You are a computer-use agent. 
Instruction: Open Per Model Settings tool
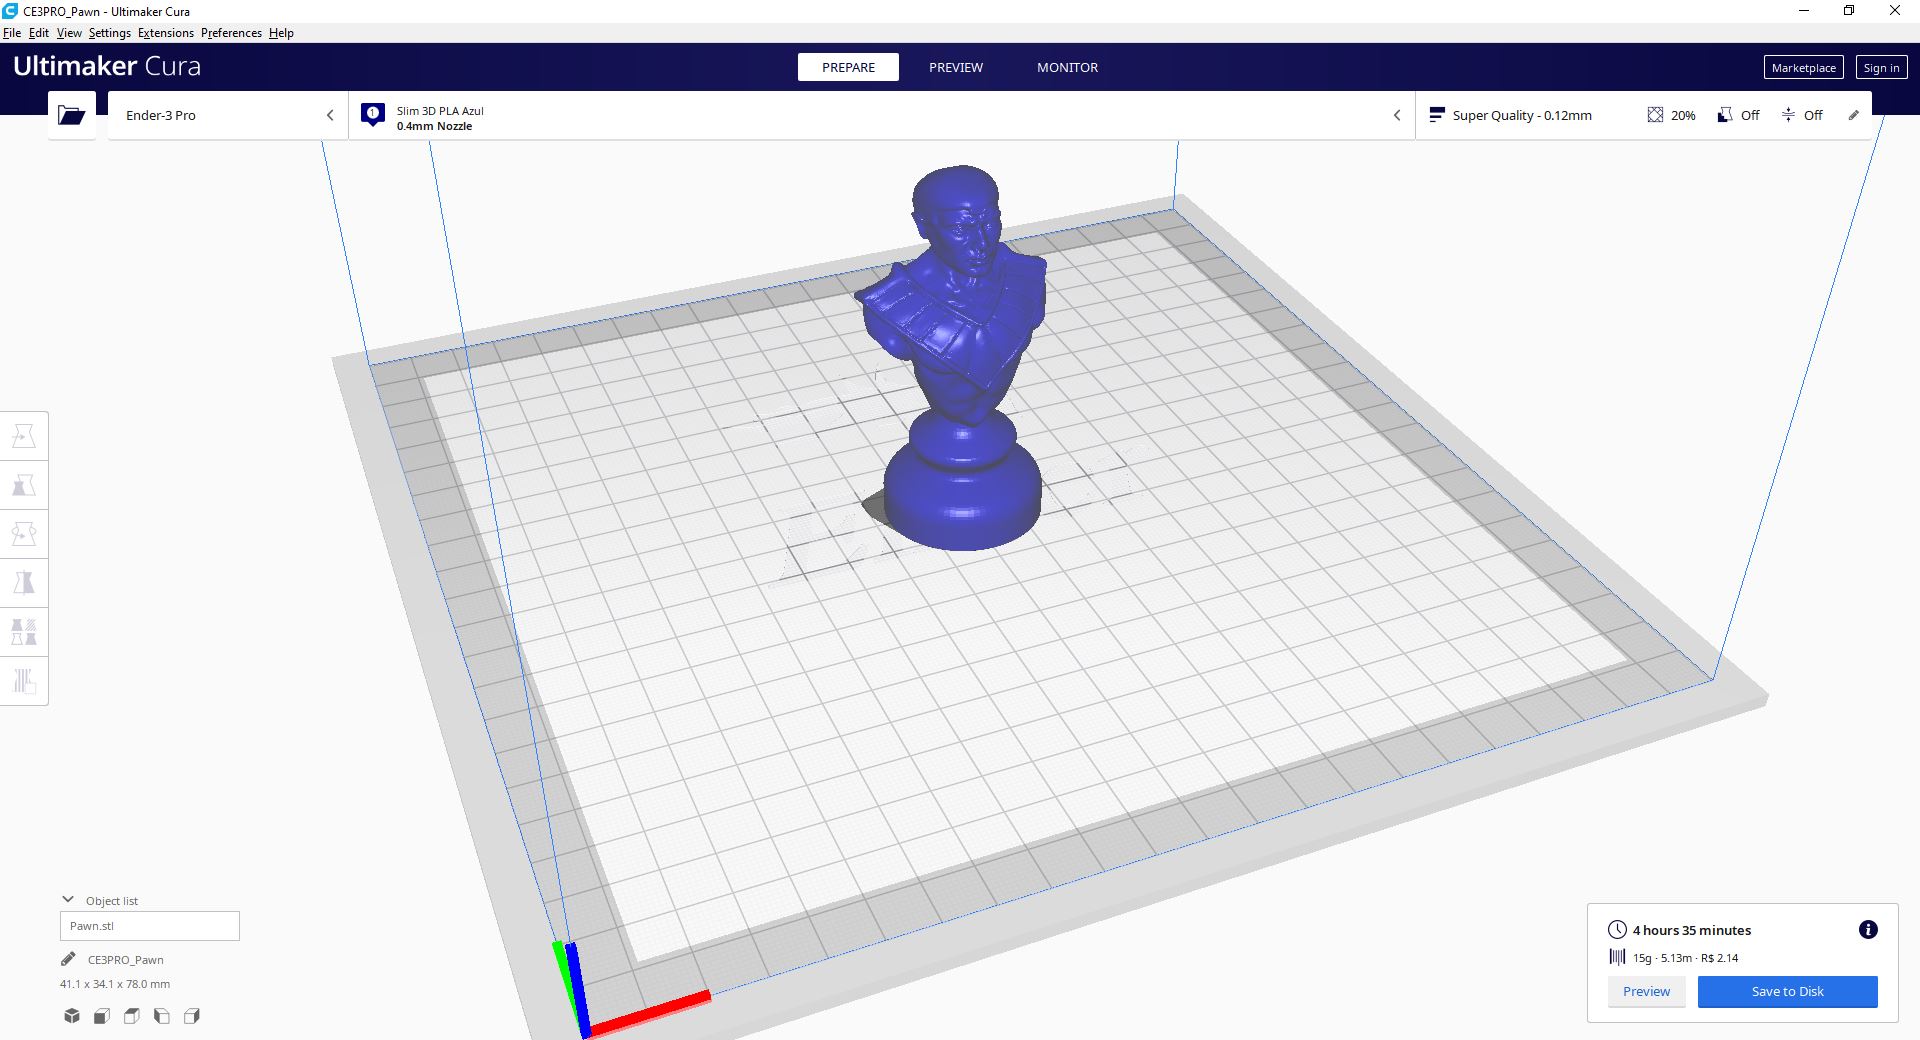click(x=24, y=631)
